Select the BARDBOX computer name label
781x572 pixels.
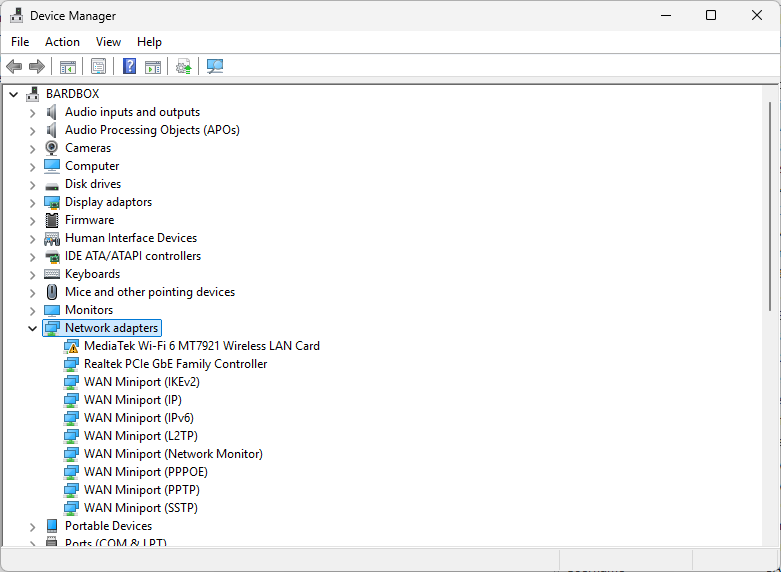click(73, 94)
